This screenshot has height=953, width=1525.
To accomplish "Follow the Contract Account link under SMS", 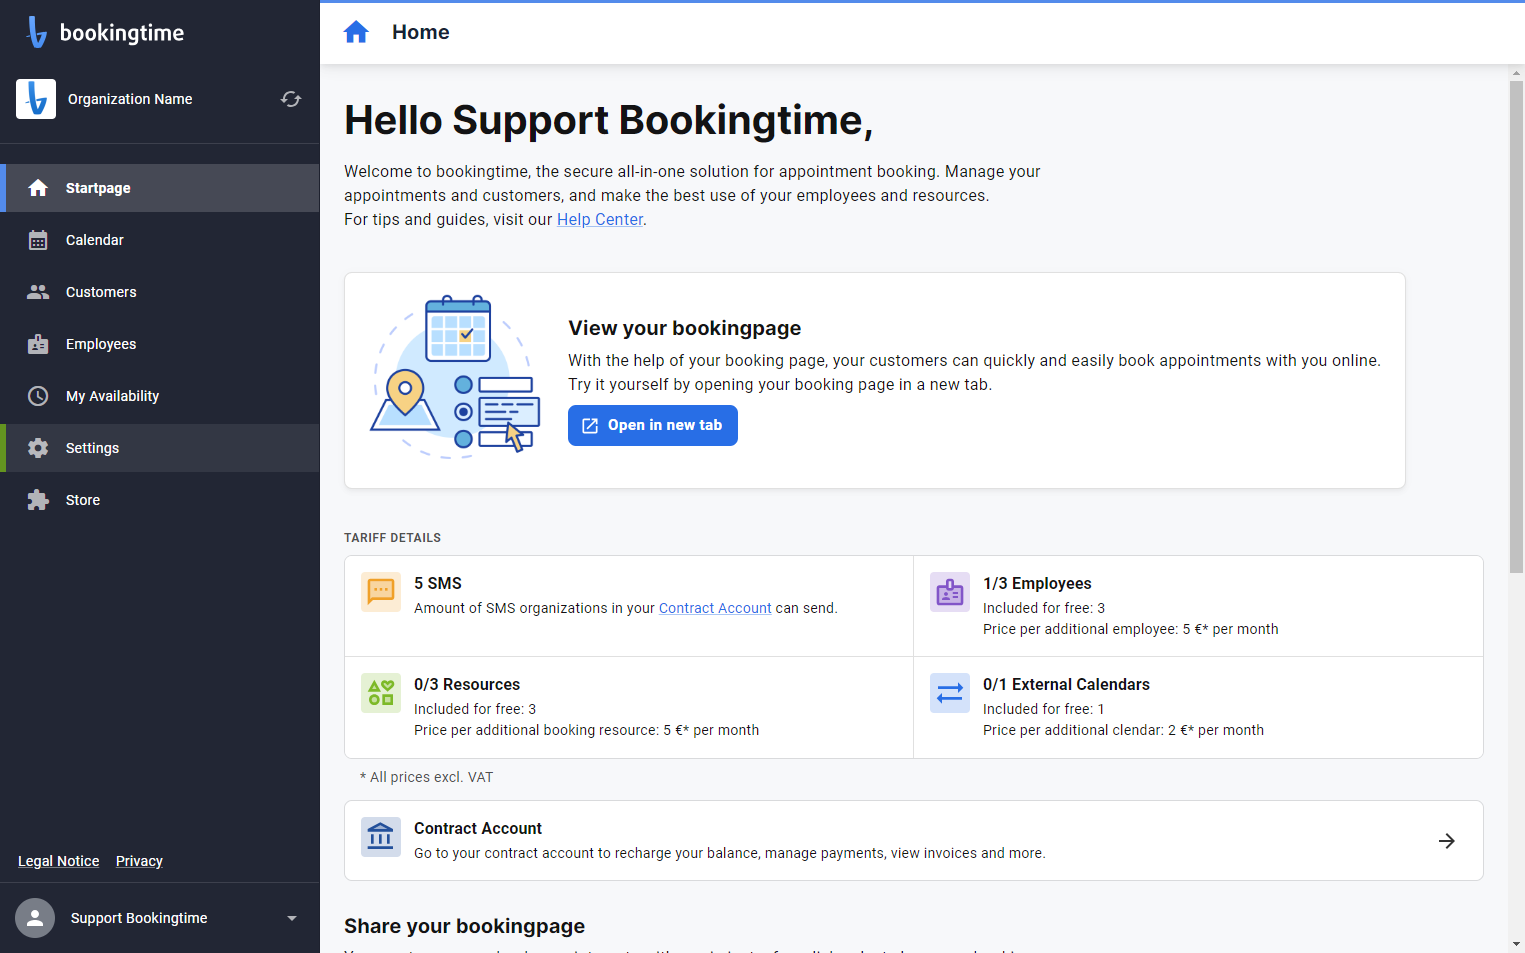I will coord(715,608).
